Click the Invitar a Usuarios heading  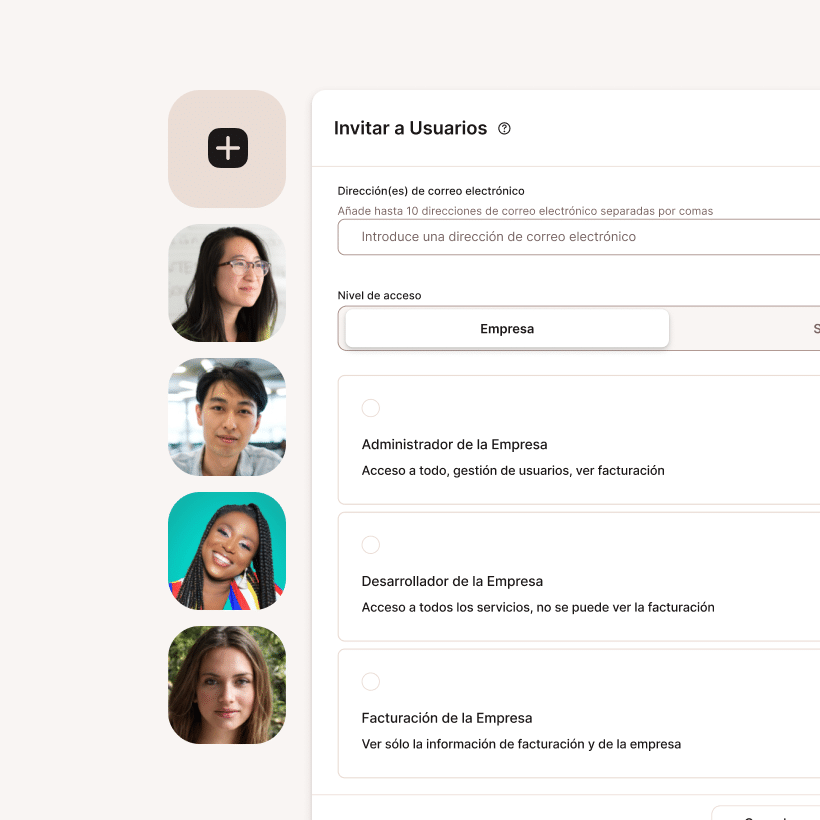click(x=410, y=128)
